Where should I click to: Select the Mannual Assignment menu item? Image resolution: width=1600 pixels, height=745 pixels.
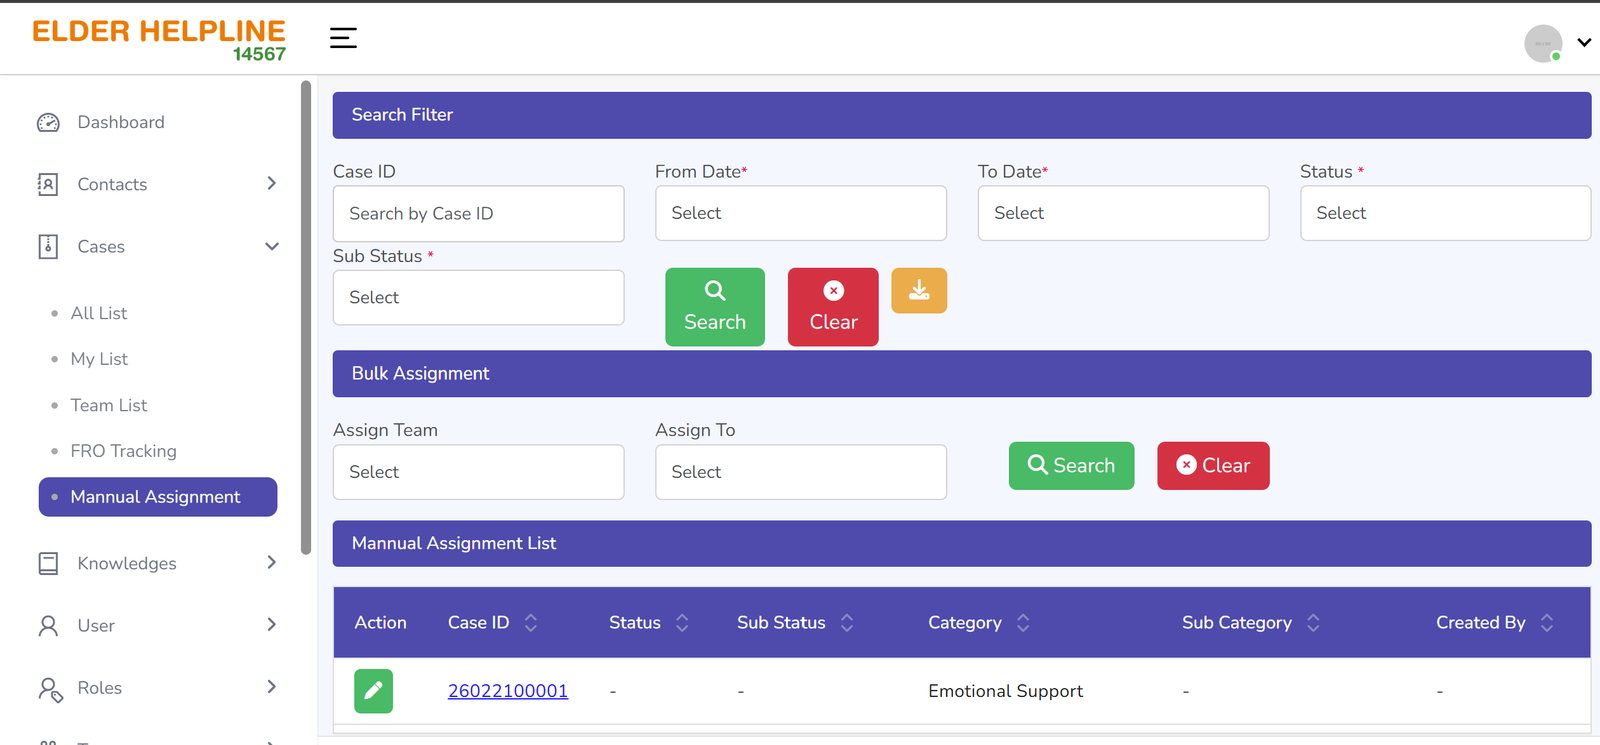158,497
